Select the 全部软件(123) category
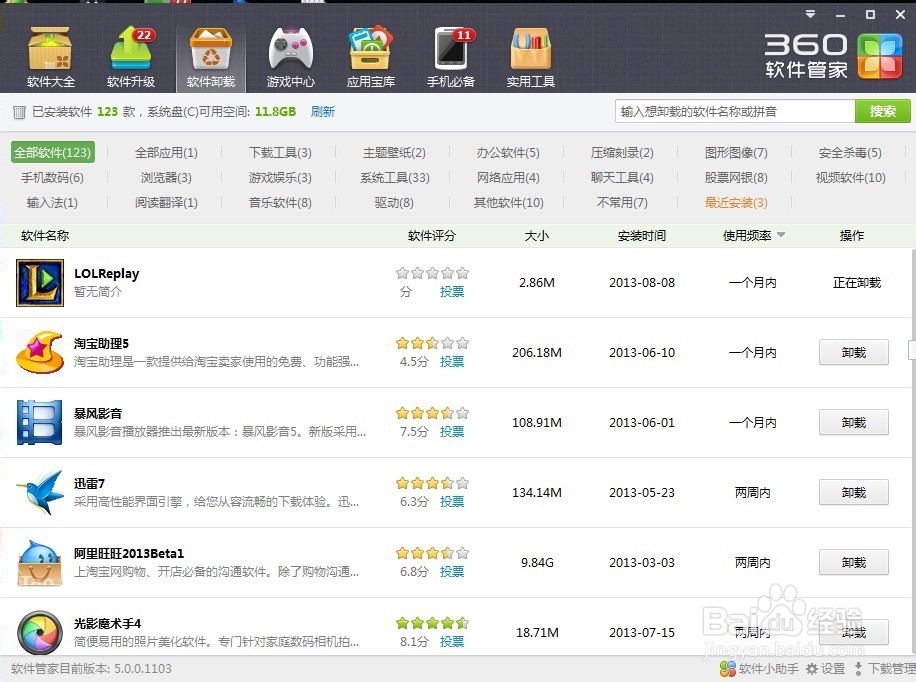Image resolution: width=916 pixels, height=682 pixels. pyautogui.click(x=53, y=153)
